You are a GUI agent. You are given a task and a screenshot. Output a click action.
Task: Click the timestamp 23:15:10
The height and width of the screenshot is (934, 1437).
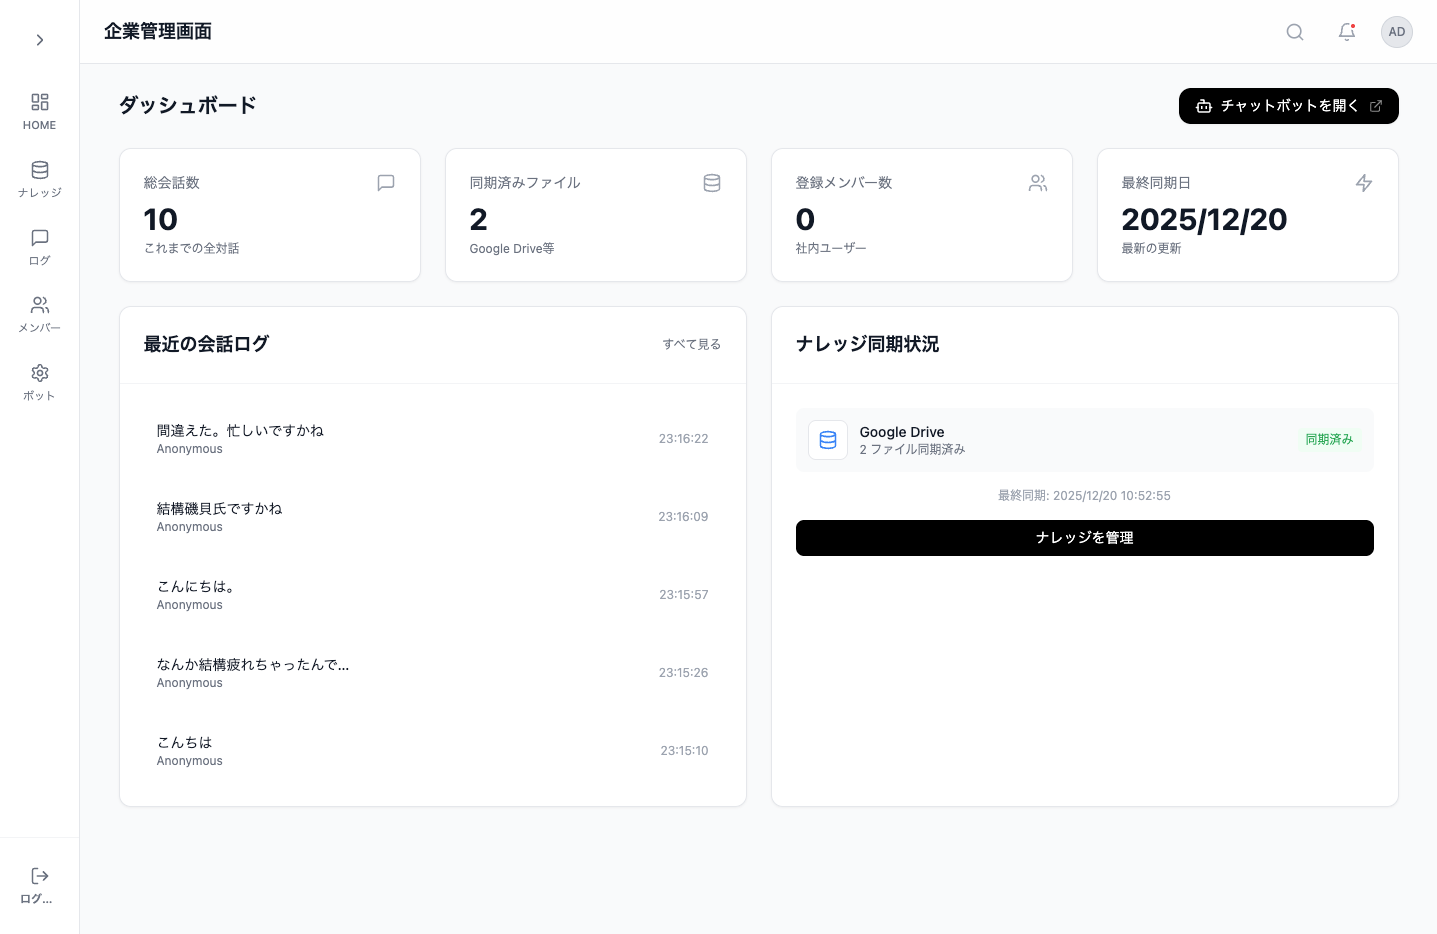(685, 751)
